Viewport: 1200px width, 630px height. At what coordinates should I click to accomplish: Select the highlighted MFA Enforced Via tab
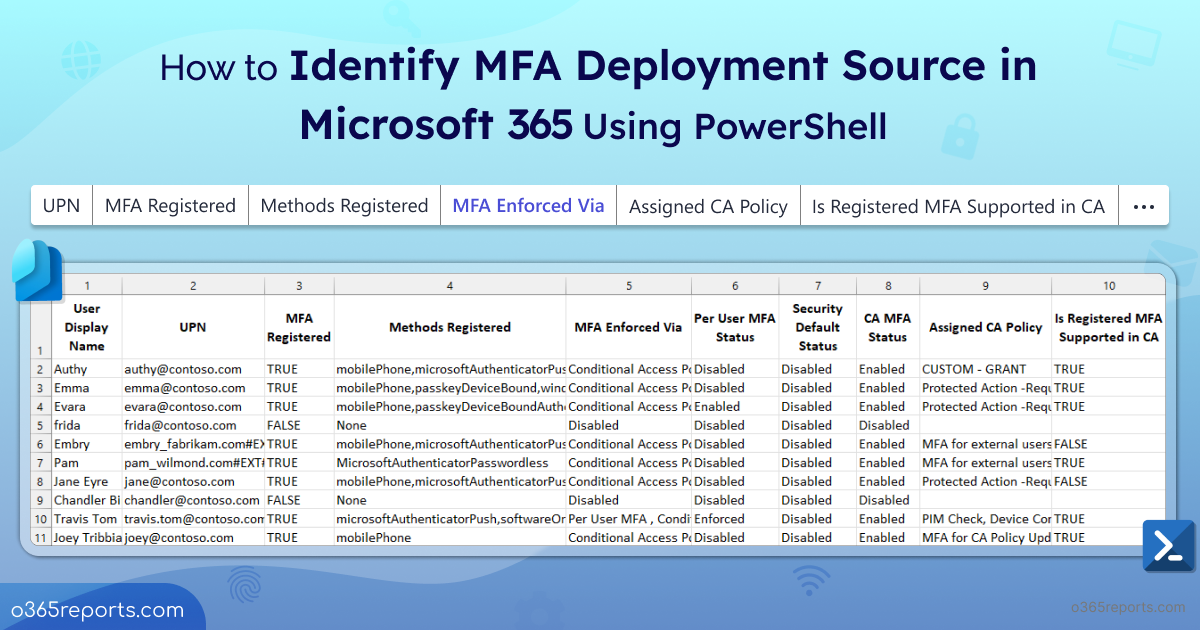528,207
